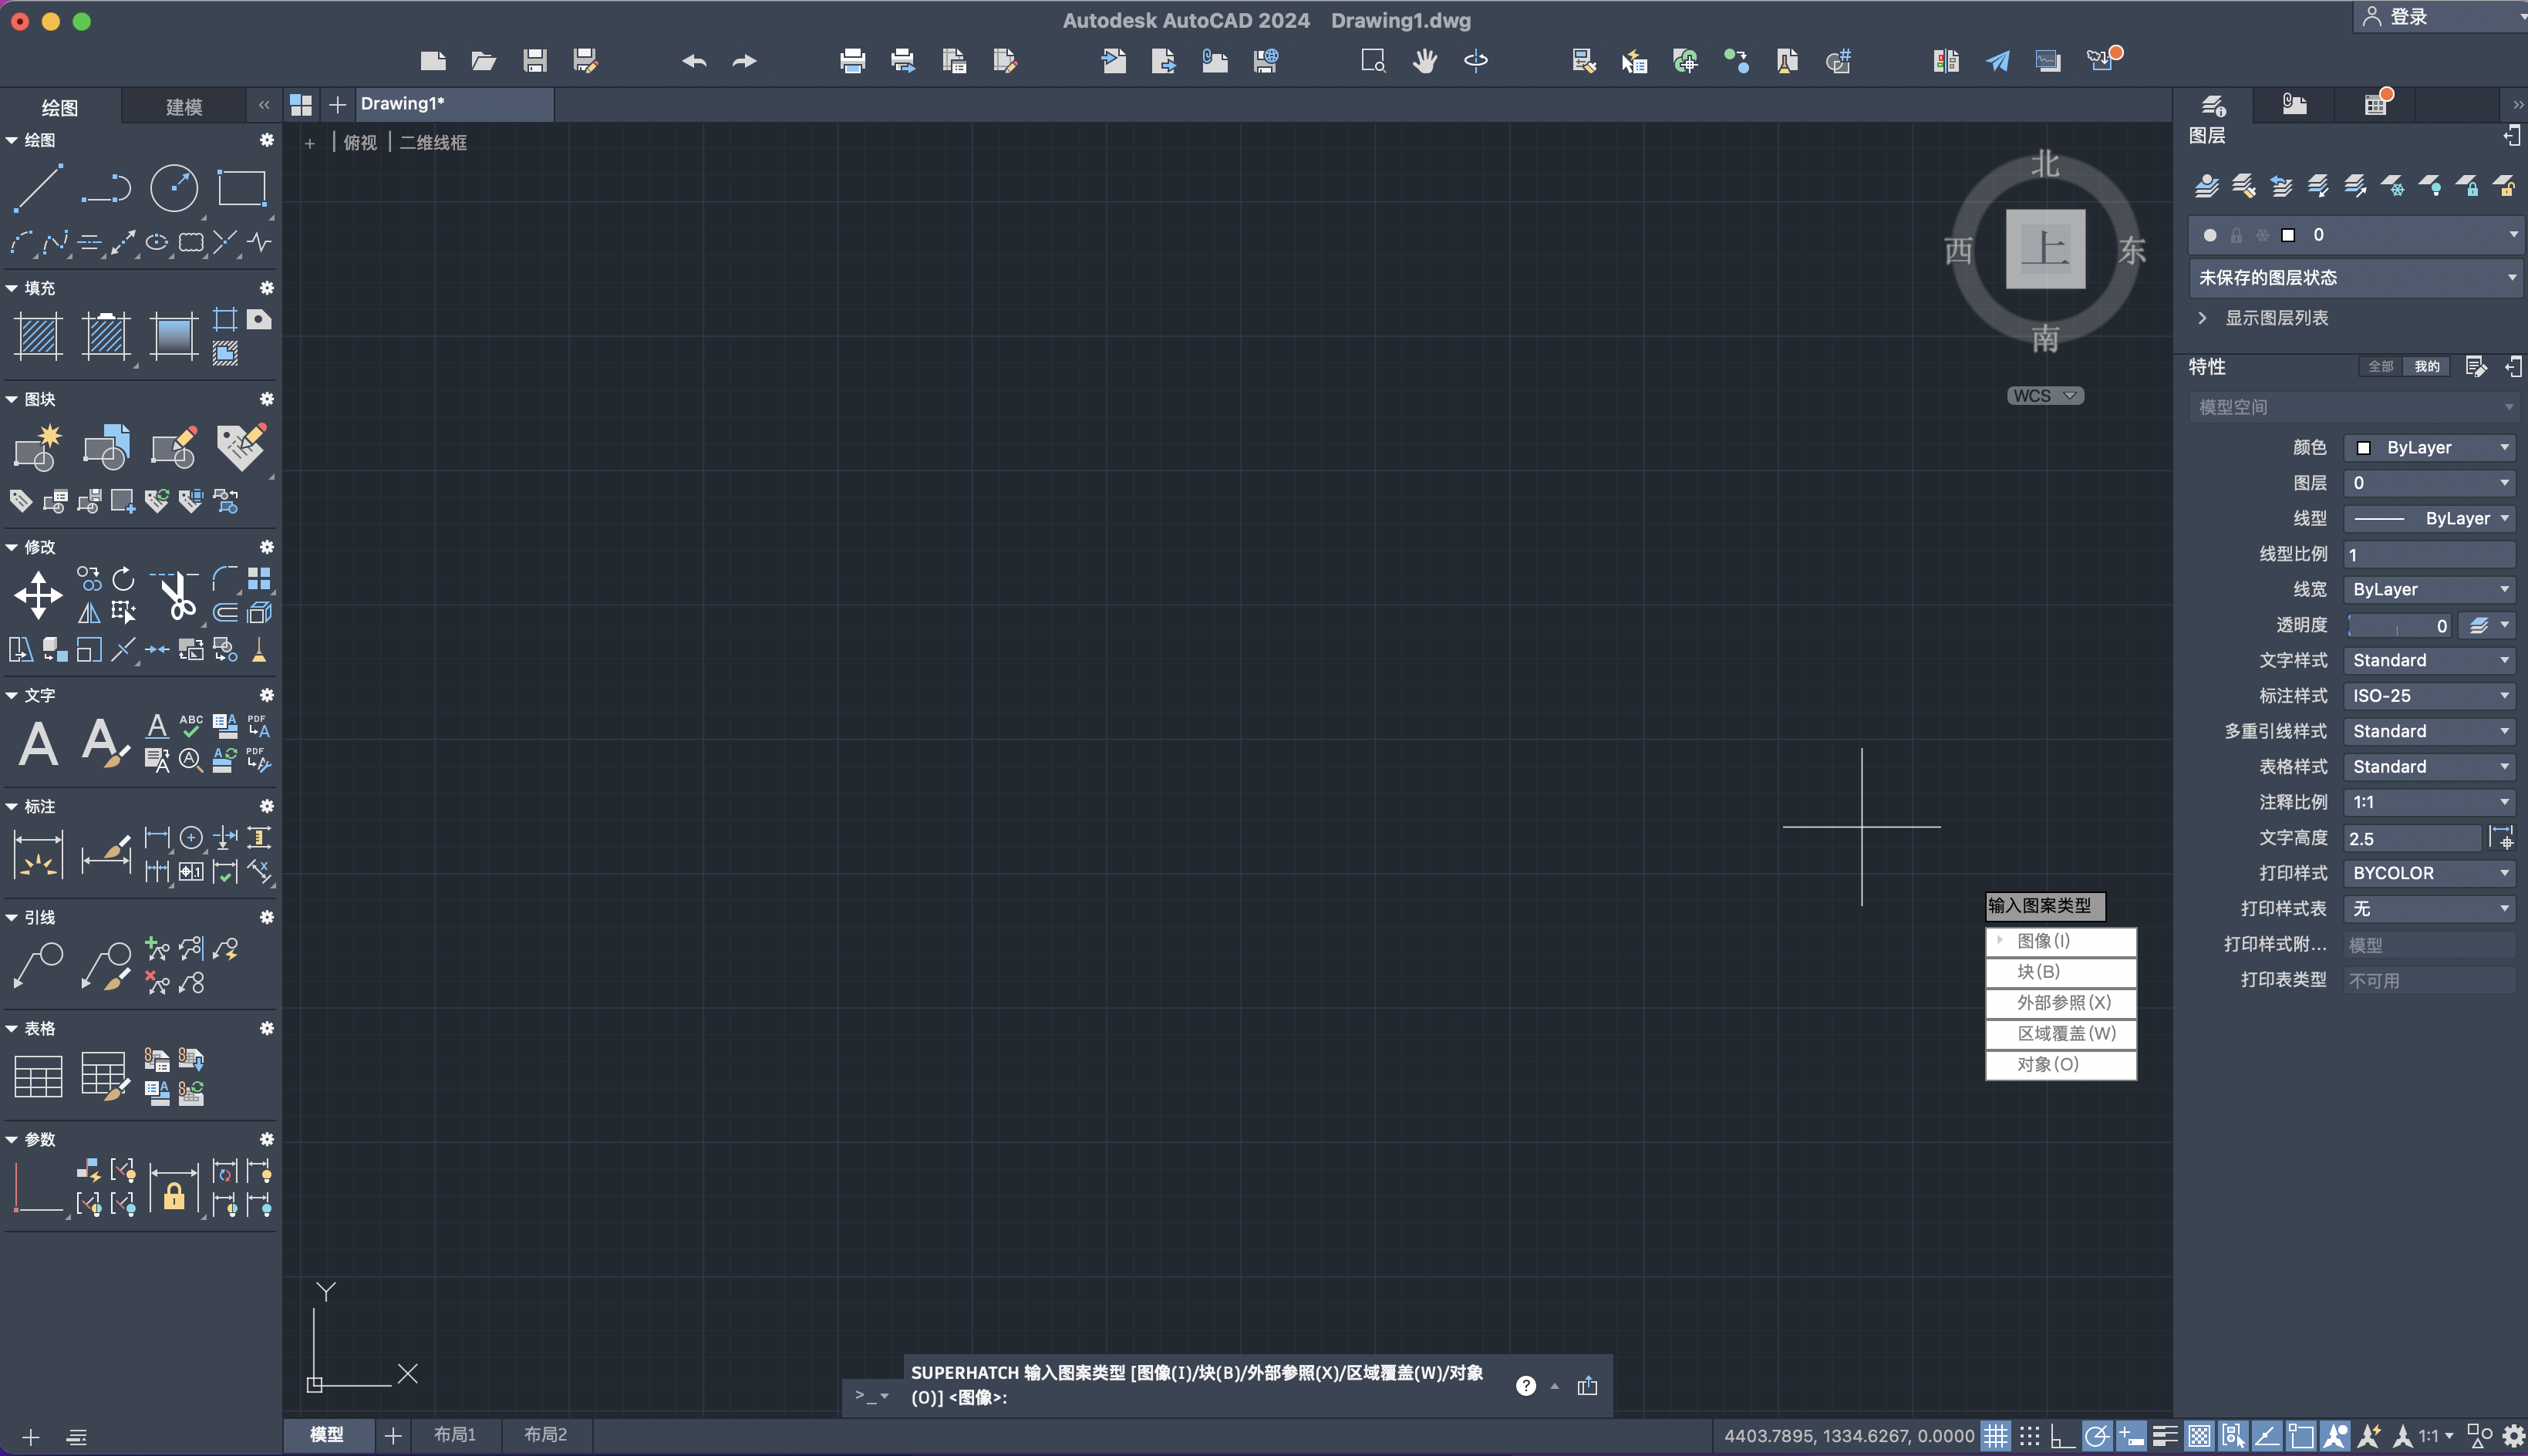
Task: Click the Pan hand tool
Action: [1424, 62]
